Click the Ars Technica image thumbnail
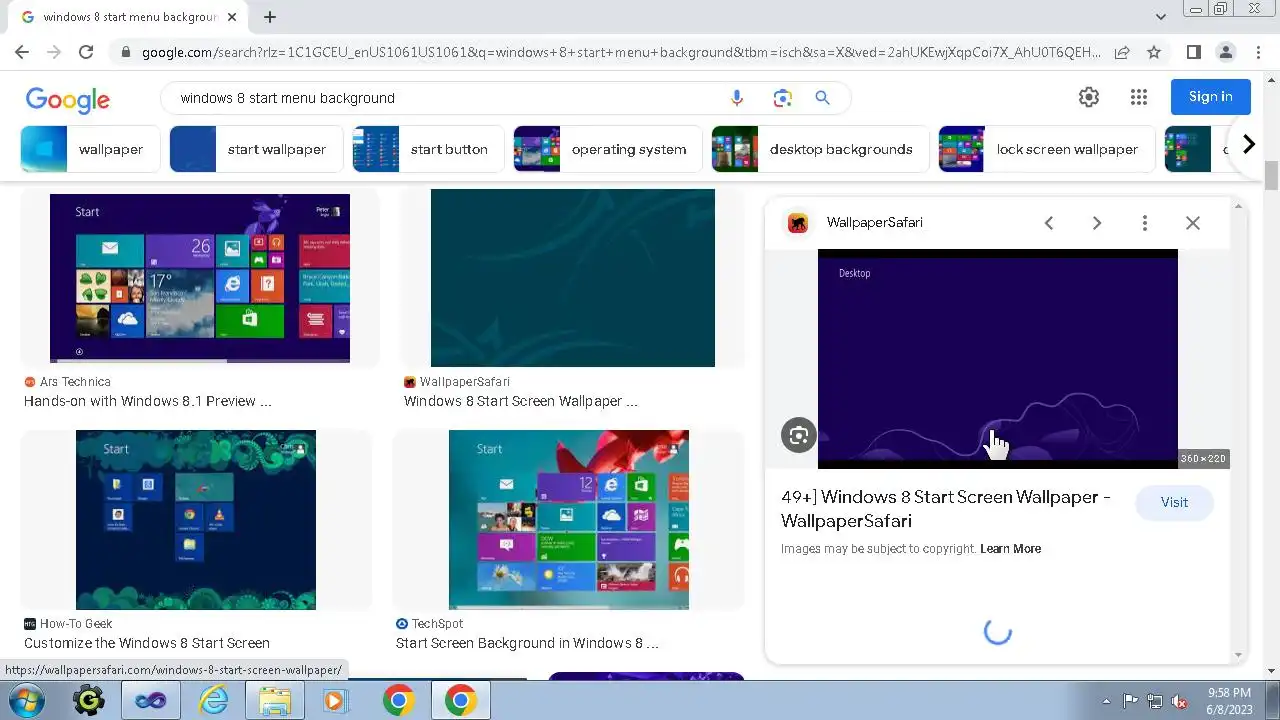 [200, 278]
